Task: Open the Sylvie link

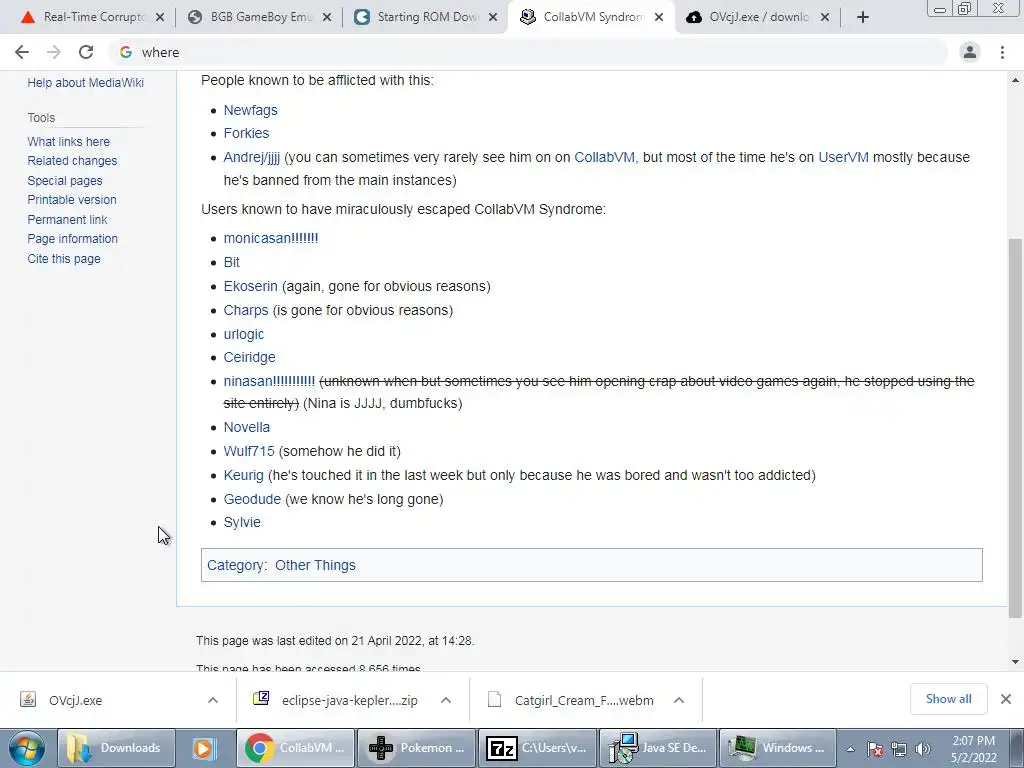Action: click(x=242, y=522)
